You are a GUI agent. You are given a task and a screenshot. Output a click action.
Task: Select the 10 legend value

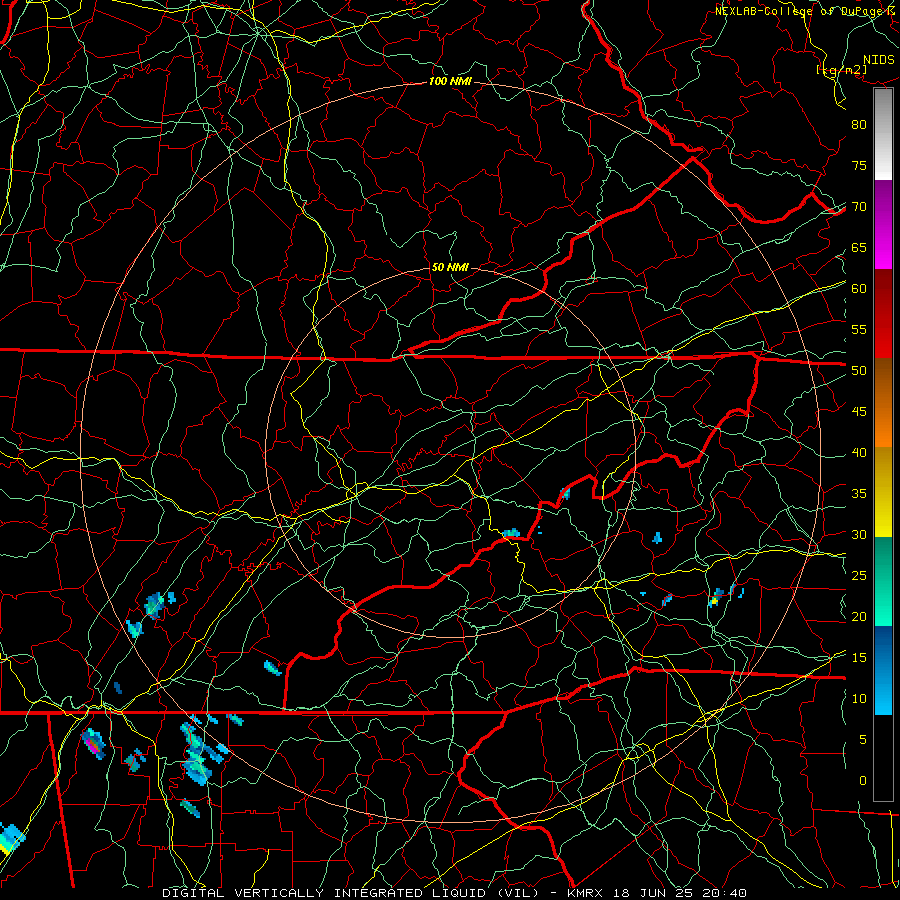point(859,699)
